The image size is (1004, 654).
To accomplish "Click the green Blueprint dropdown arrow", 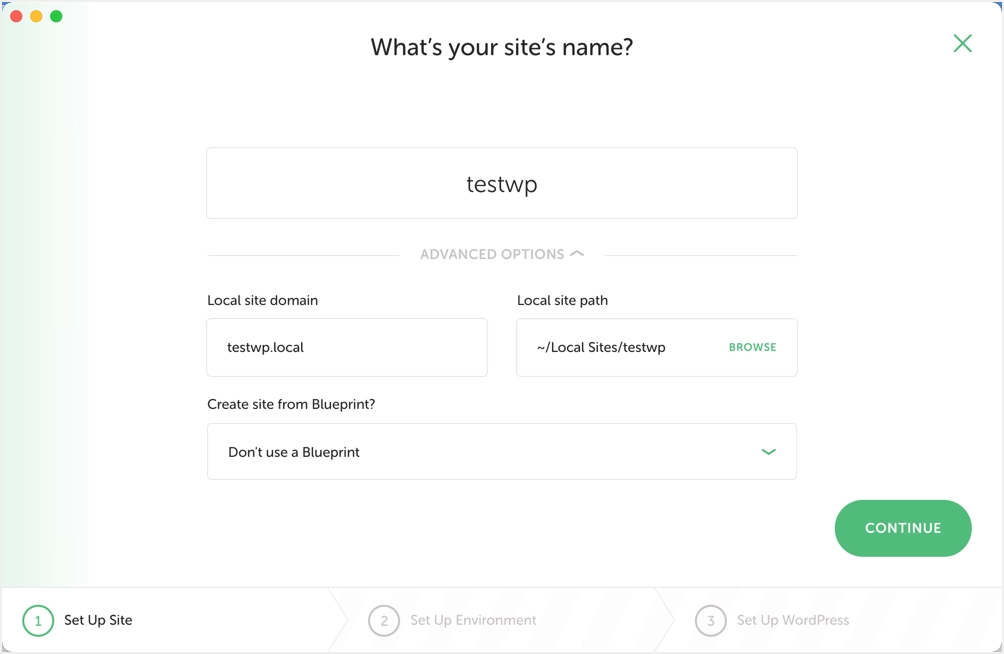I will (x=768, y=452).
